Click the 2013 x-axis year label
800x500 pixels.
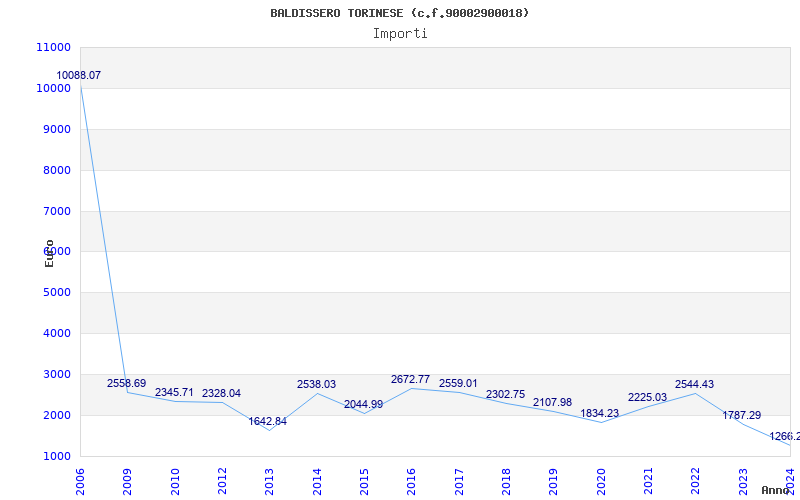(269, 481)
